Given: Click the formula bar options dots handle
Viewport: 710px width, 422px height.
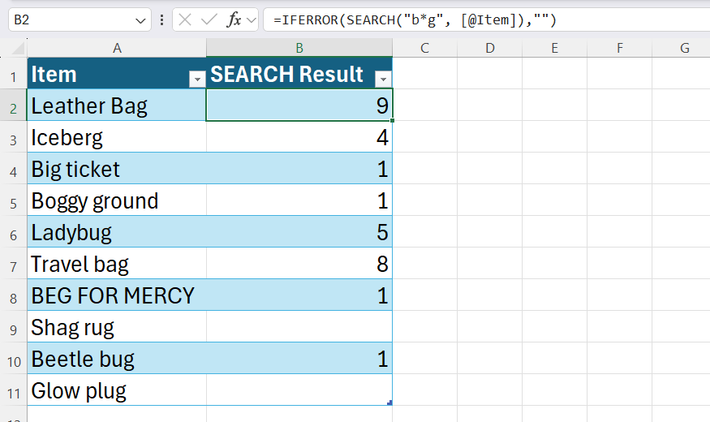Looking at the screenshot, I should click(x=162, y=20).
